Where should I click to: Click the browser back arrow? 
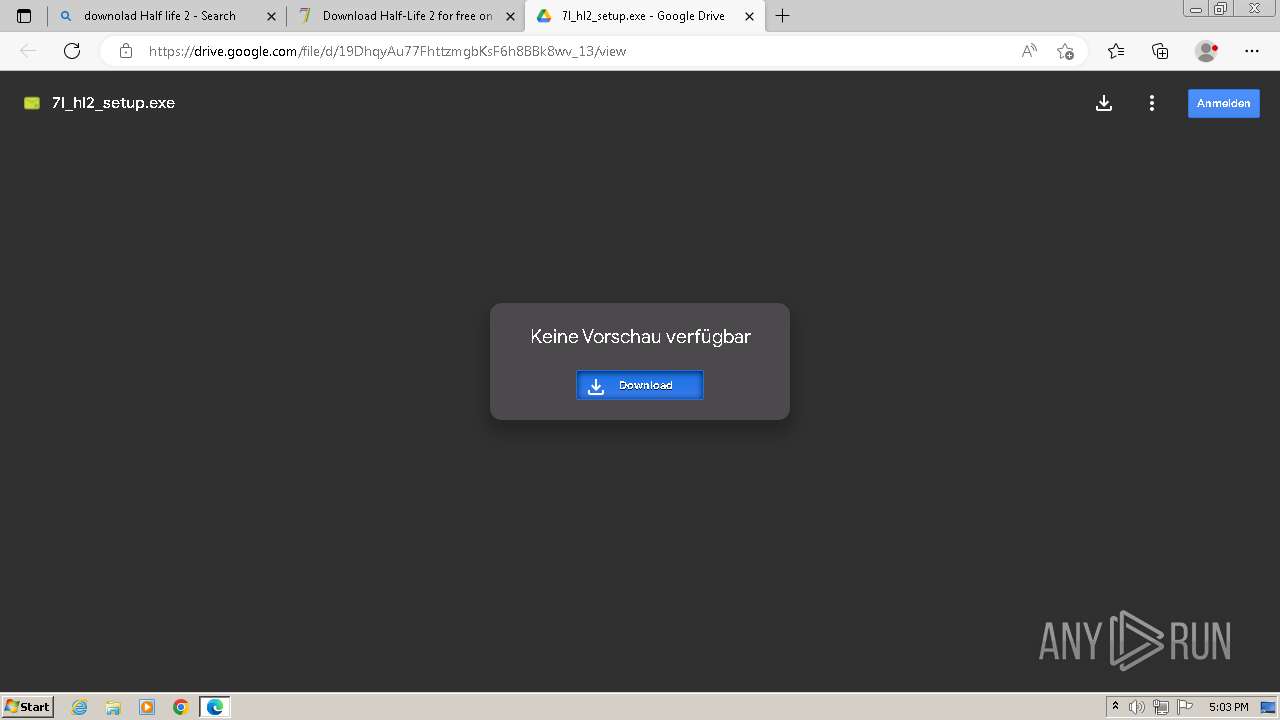click(x=28, y=51)
